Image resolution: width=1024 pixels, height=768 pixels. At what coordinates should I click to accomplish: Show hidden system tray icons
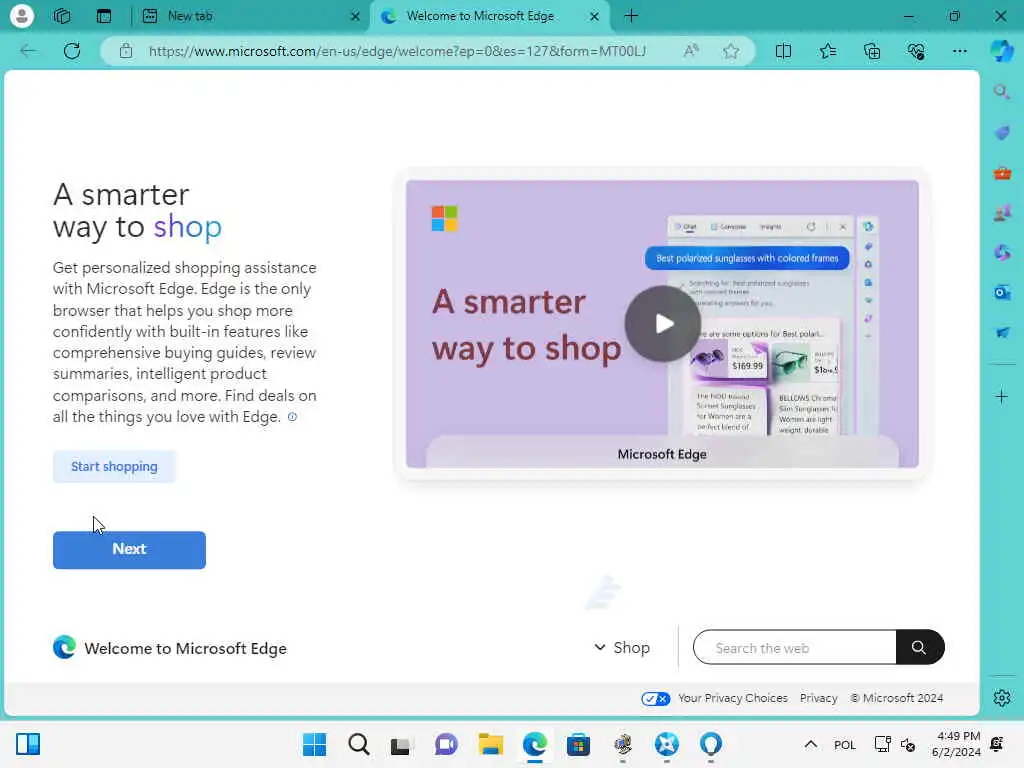pos(810,744)
